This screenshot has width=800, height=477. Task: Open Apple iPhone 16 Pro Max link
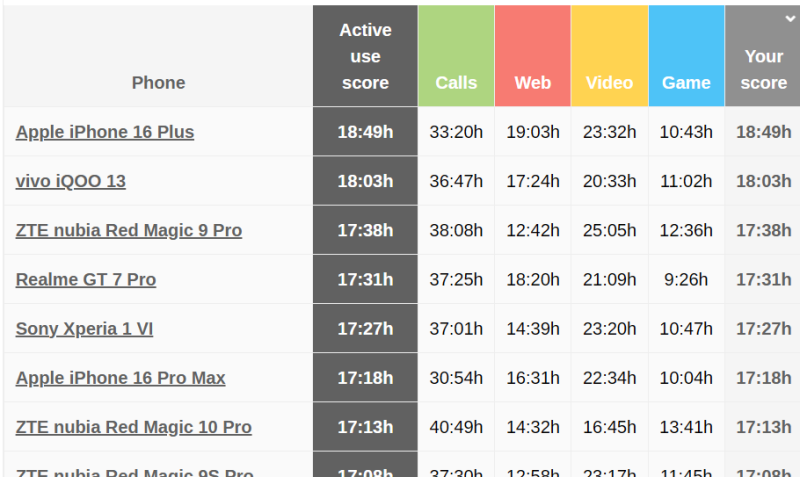[120, 378]
